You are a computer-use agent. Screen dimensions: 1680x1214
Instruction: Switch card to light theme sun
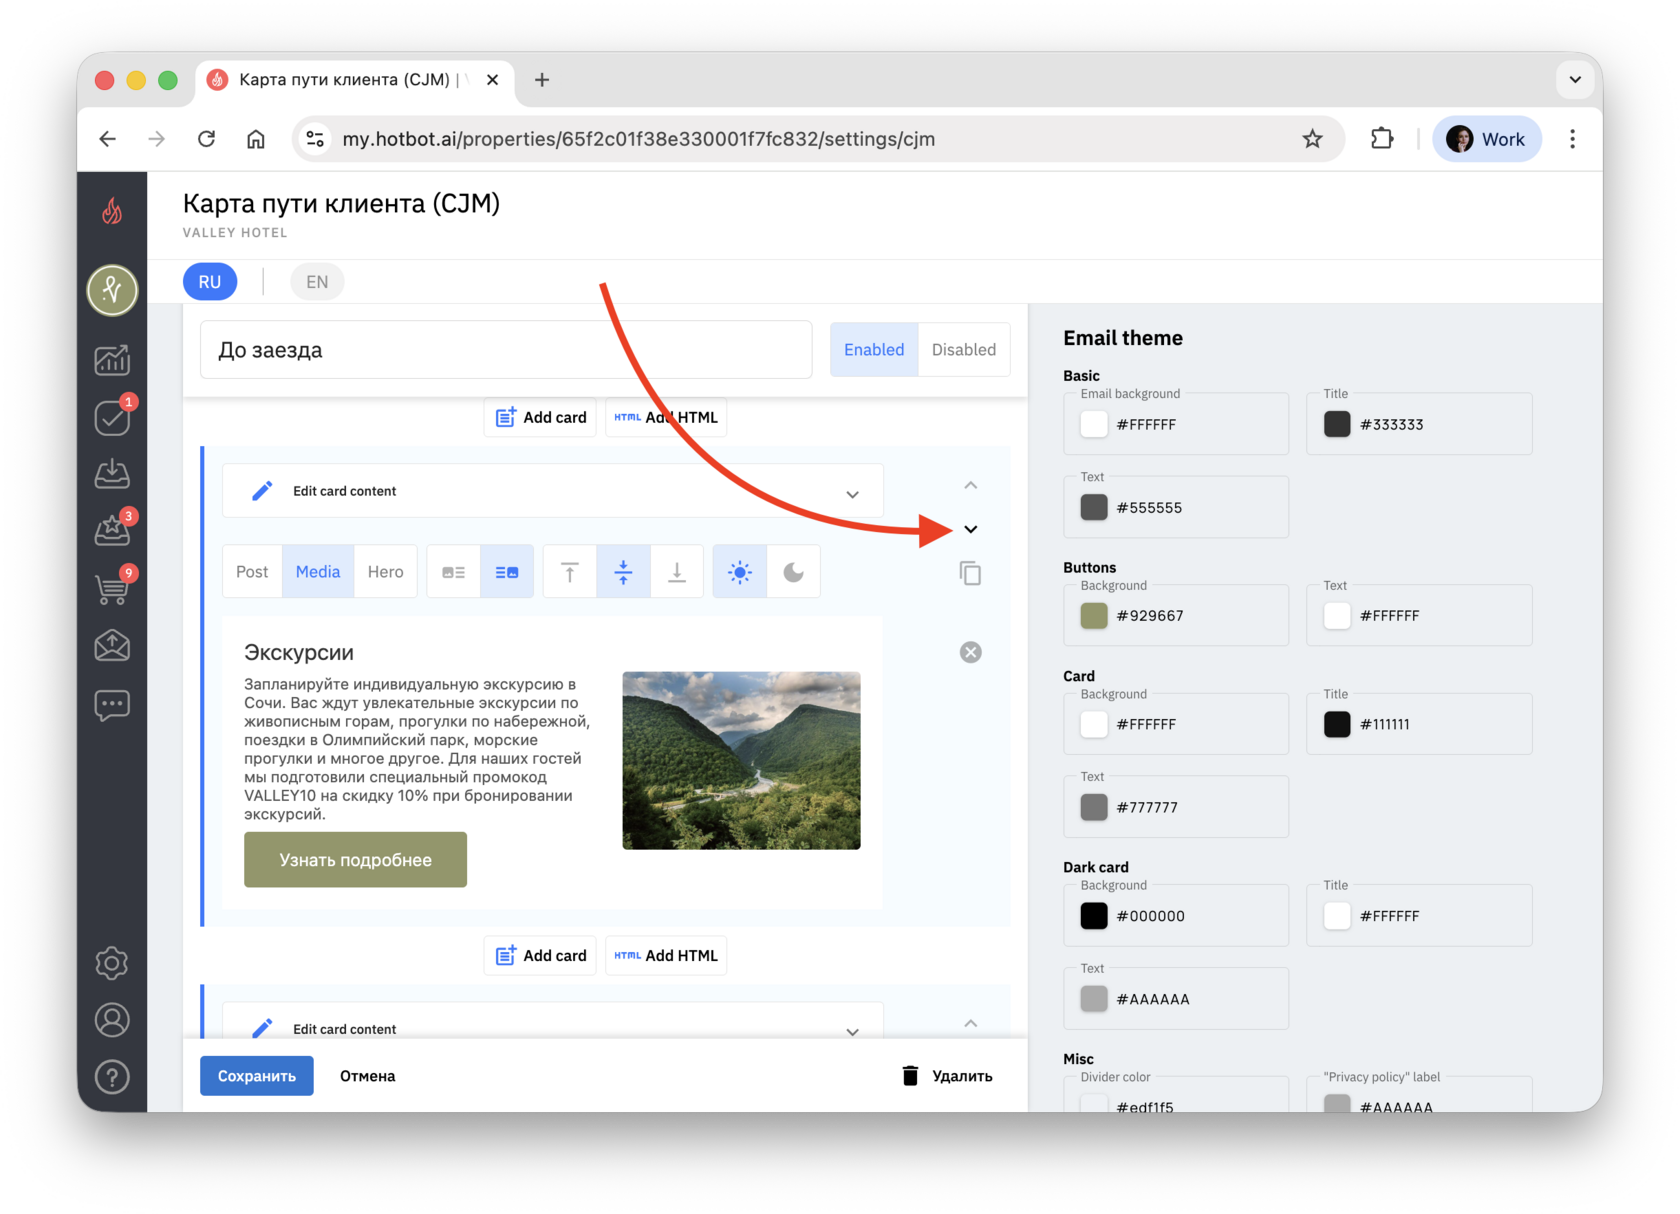740,572
